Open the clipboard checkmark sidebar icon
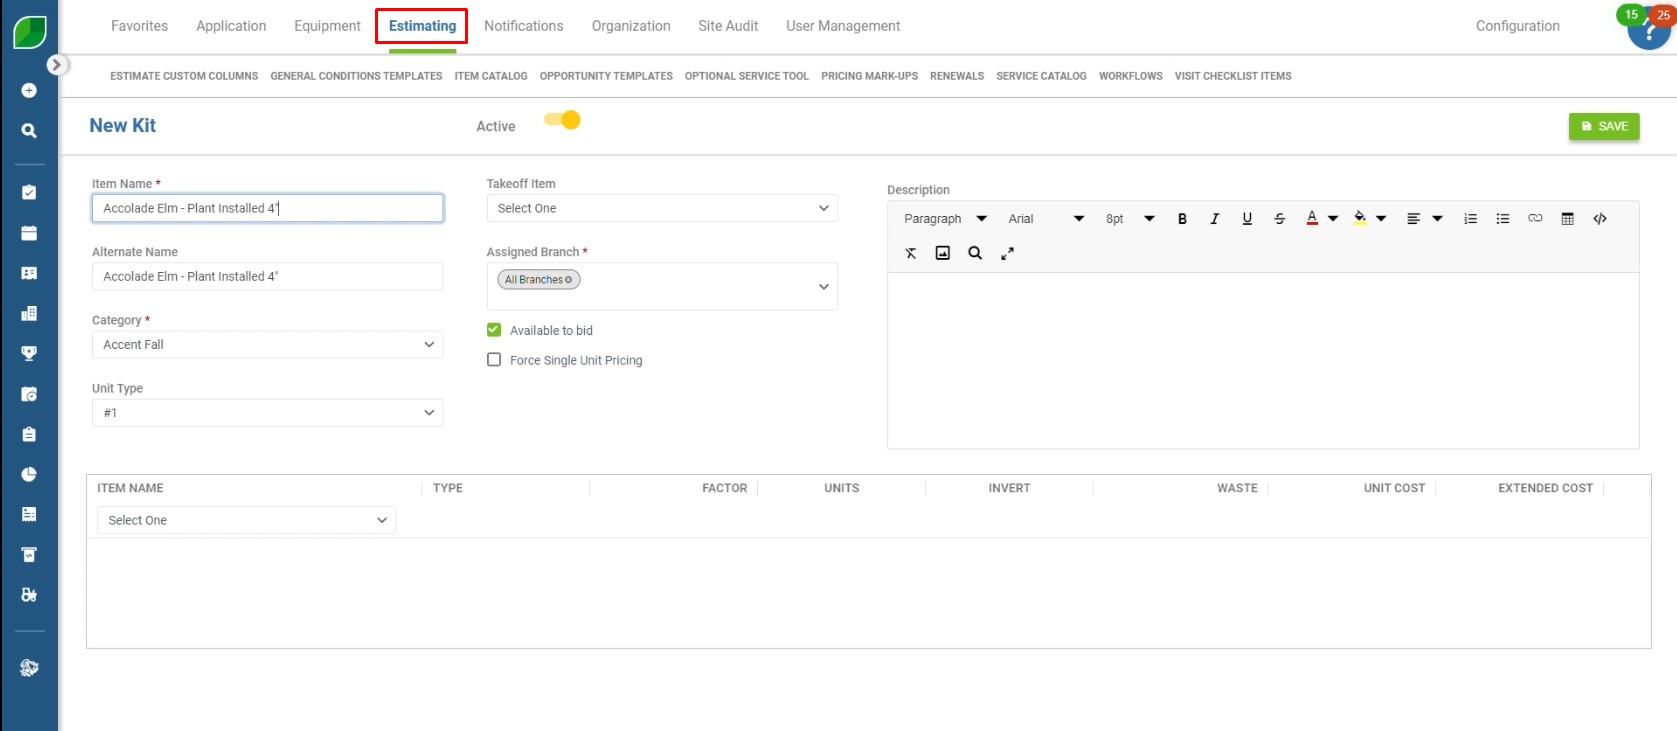 point(29,192)
